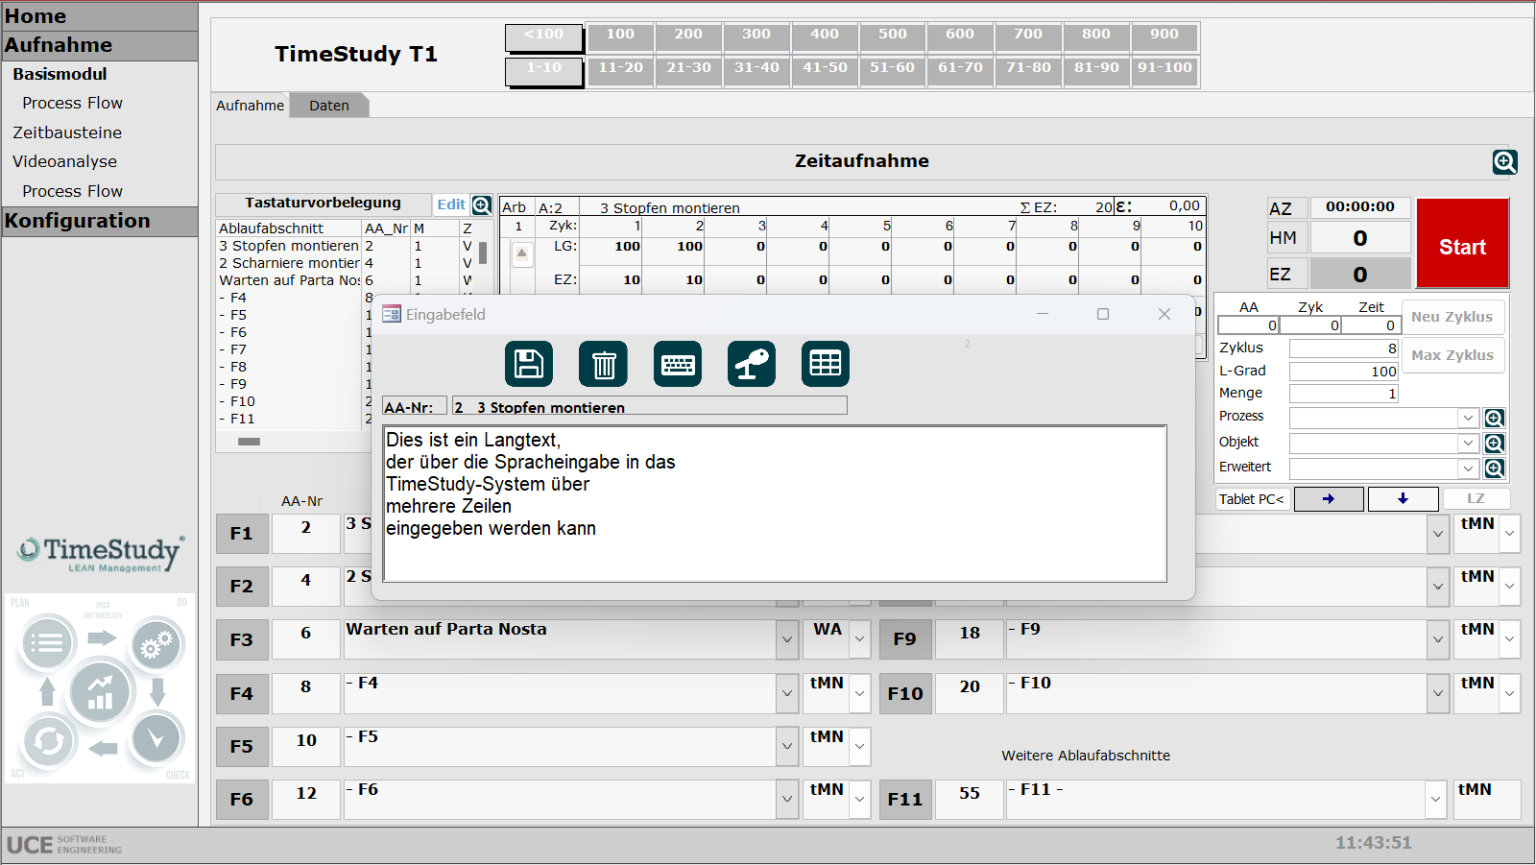Click the F4 function key button

[242, 693]
